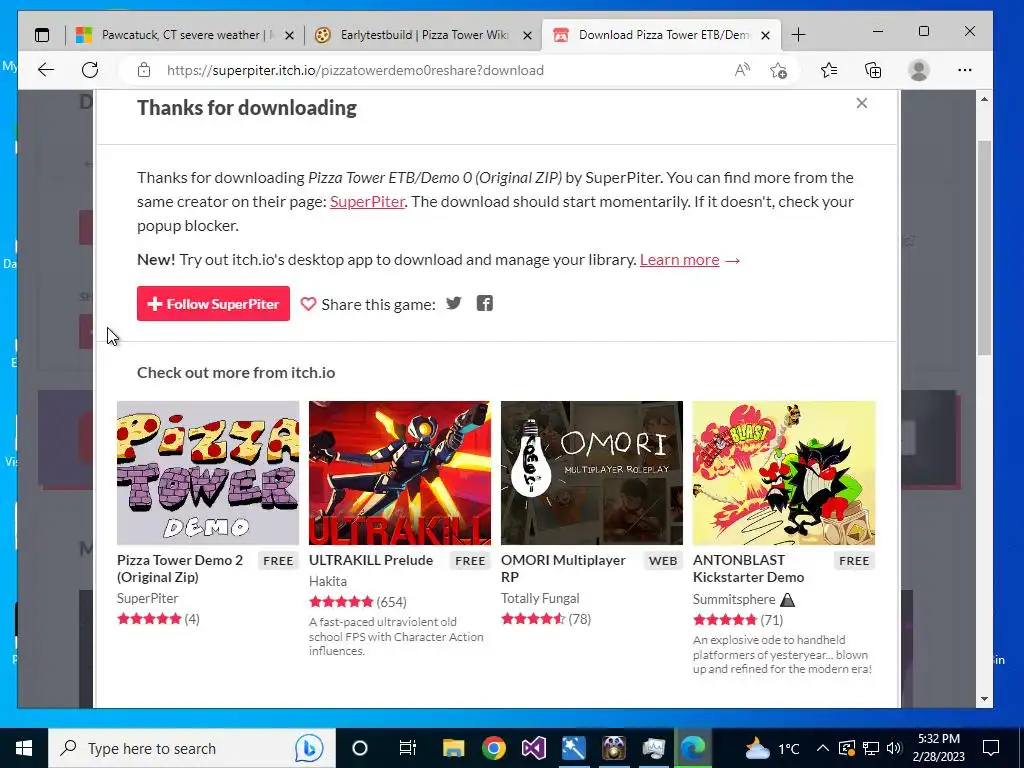Open a new browser tab
The height and width of the screenshot is (768, 1024).
798,35
